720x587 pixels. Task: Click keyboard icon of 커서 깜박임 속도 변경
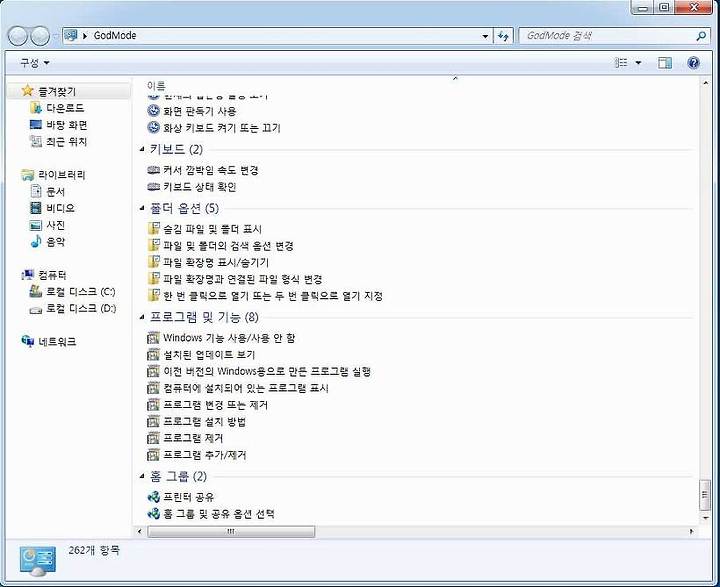(153, 170)
